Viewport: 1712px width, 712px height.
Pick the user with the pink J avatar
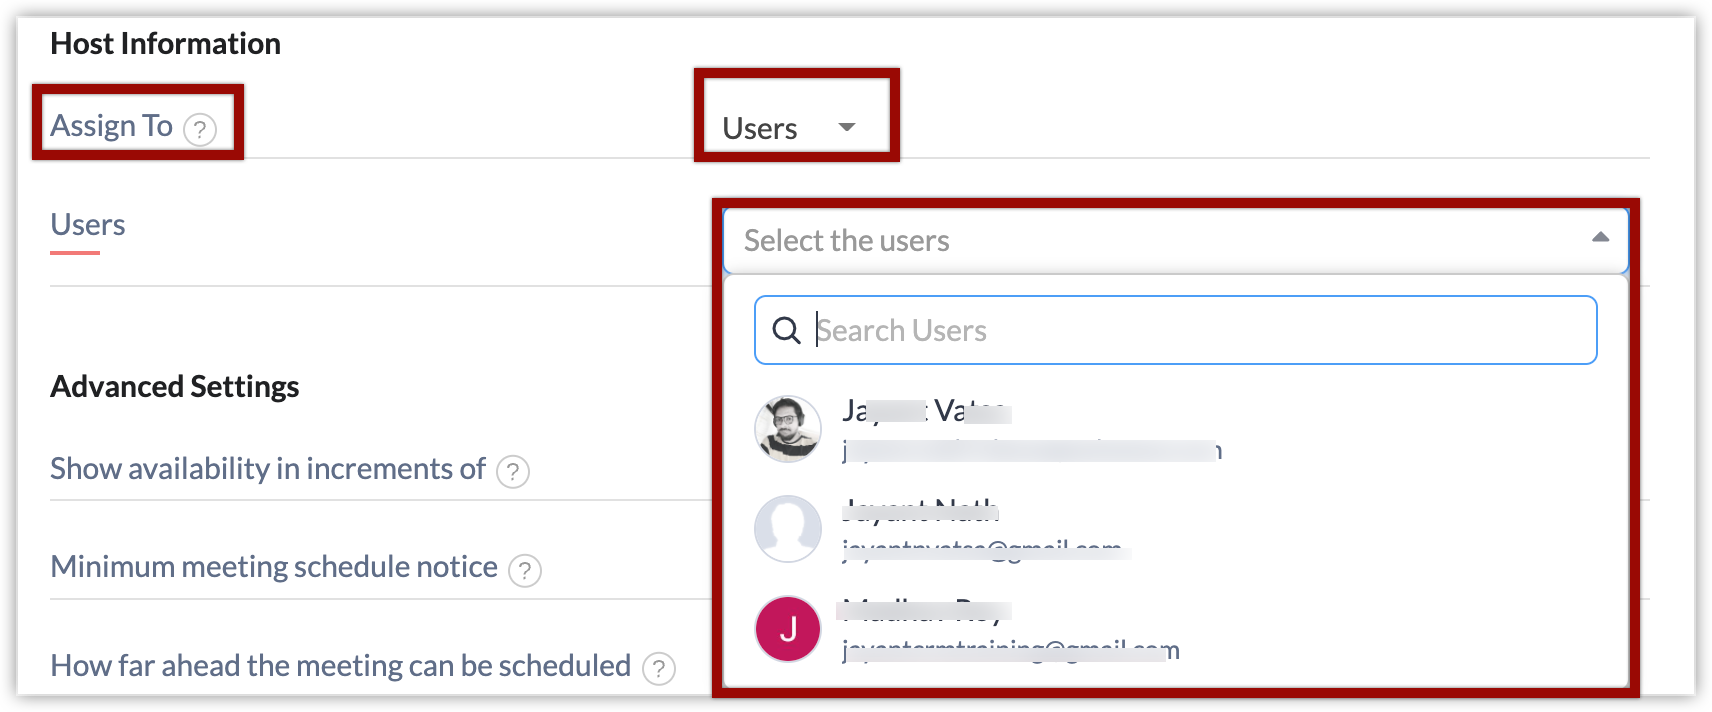(788, 629)
